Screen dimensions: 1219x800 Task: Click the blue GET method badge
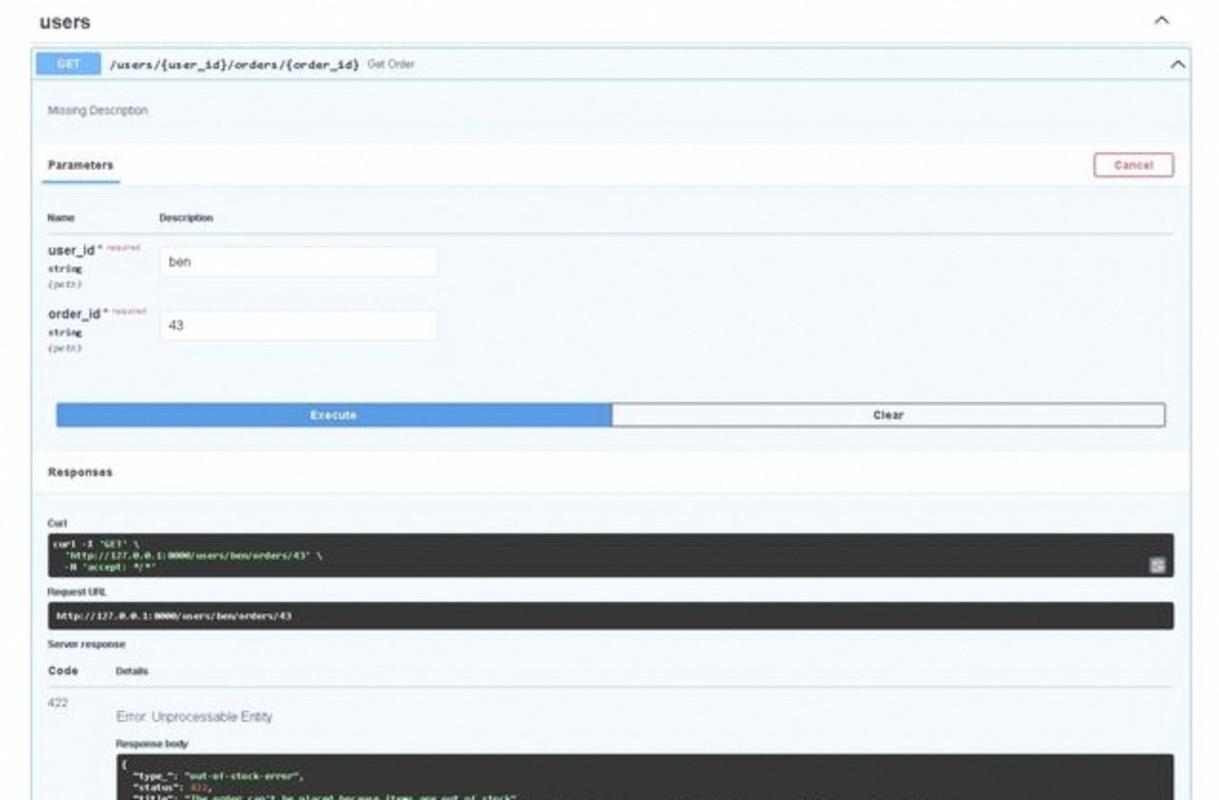pos(68,64)
